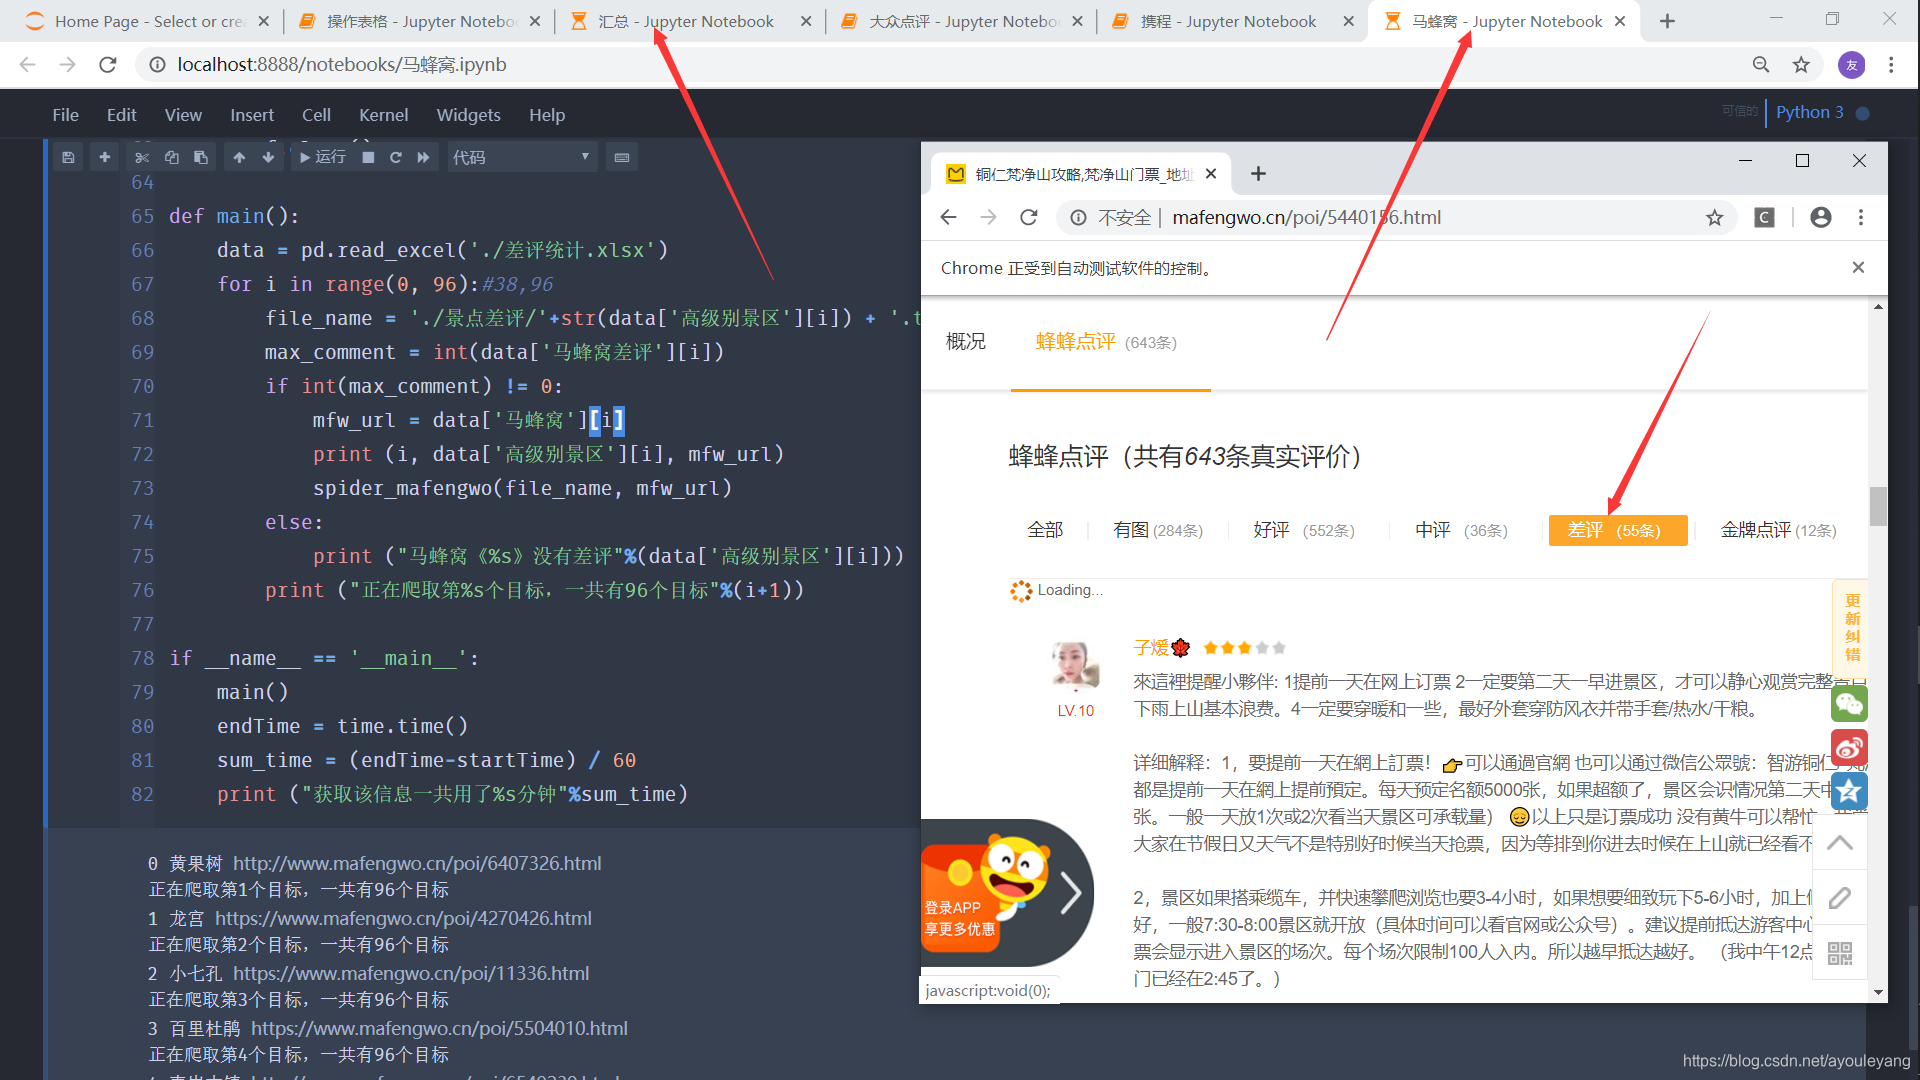Open the 代码 cell type dropdown
The image size is (1920, 1080).
point(521,157)
